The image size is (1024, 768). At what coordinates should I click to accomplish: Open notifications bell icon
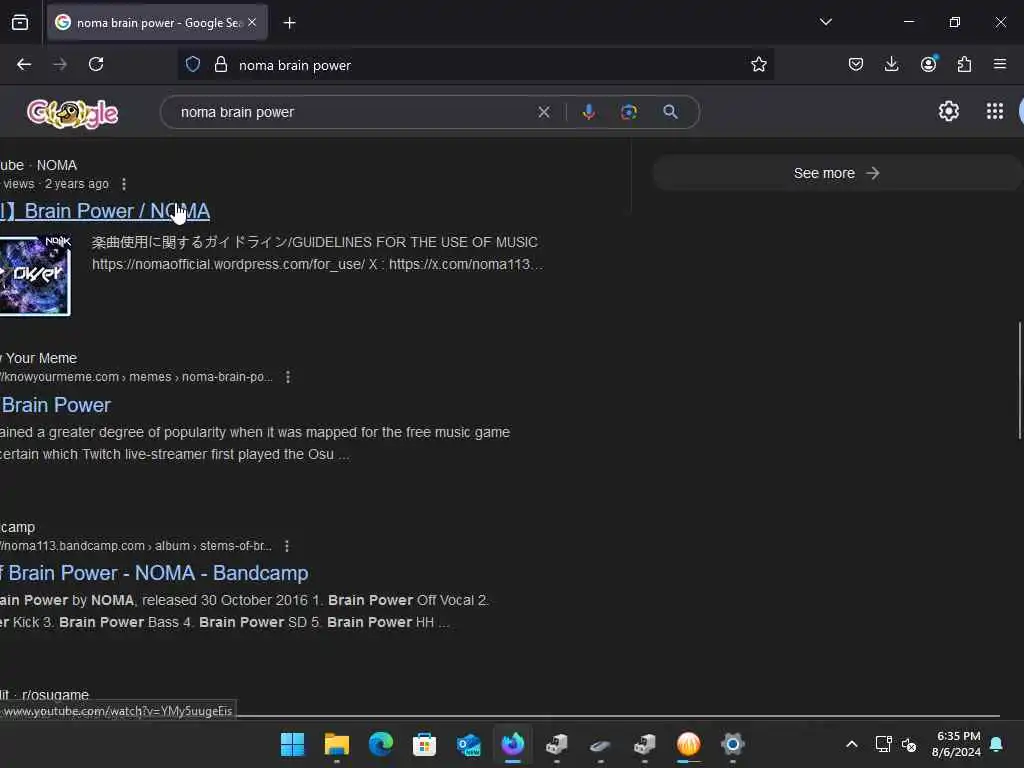997,744
